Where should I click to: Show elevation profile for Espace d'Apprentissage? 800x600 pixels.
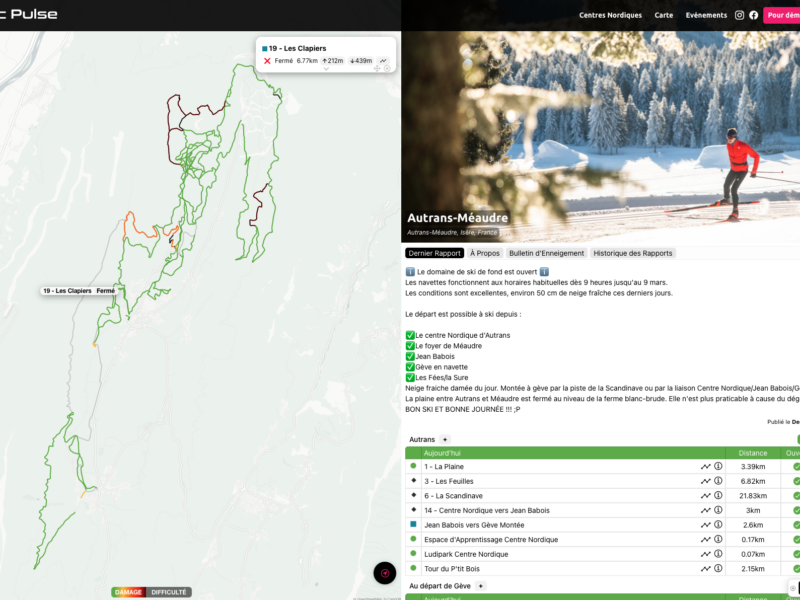click(706, 539)
